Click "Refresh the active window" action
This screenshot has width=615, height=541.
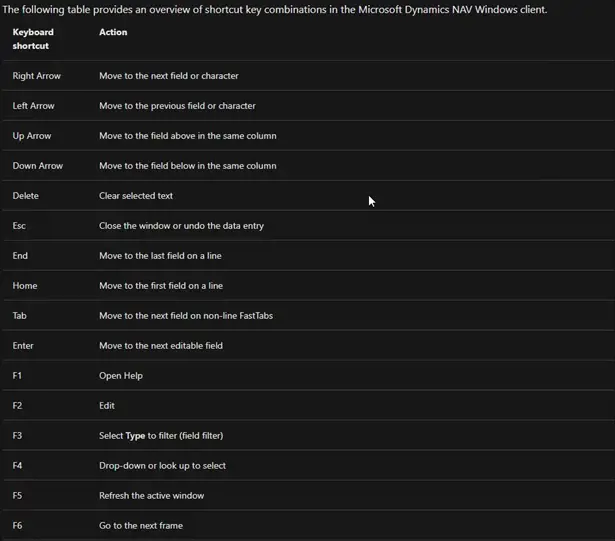152,496
